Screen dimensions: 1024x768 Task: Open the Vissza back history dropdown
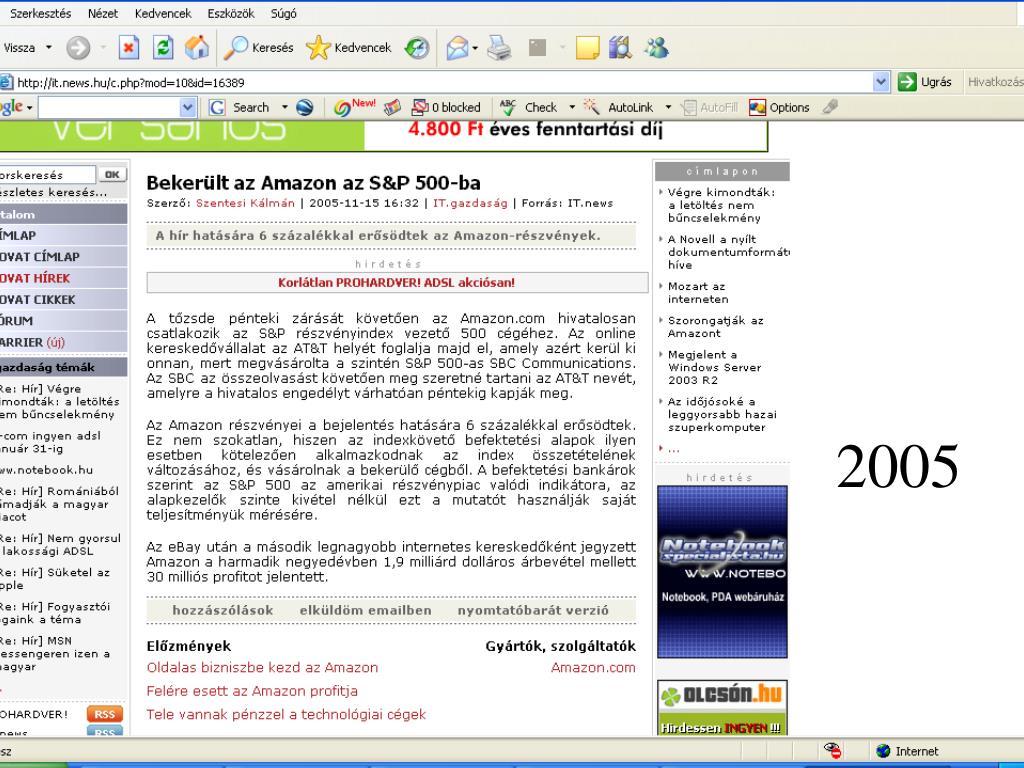click(48, 48)
